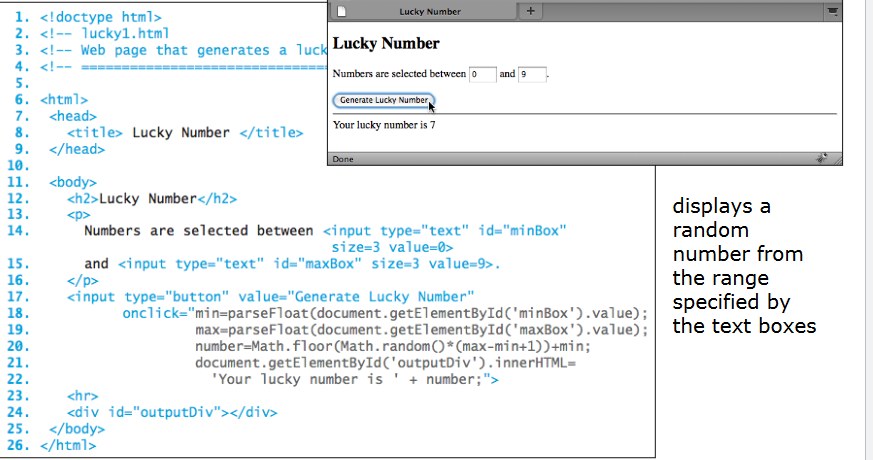Click the minimum value text box containing 0
This screenshot has width=873, height=460.
[482, 74]
